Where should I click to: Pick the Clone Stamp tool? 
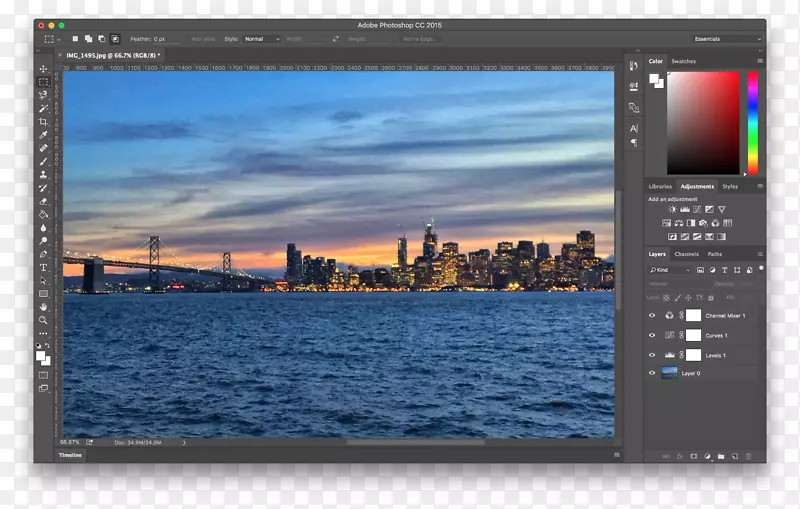(x=43, y=174)
